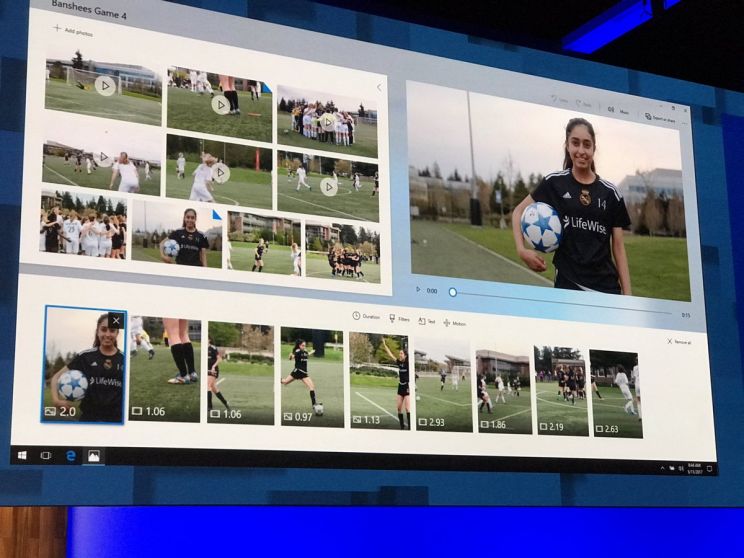This screenshot has height=558, width=744.
Task: Click the preview seek slider handle
Action: (453, 292)
